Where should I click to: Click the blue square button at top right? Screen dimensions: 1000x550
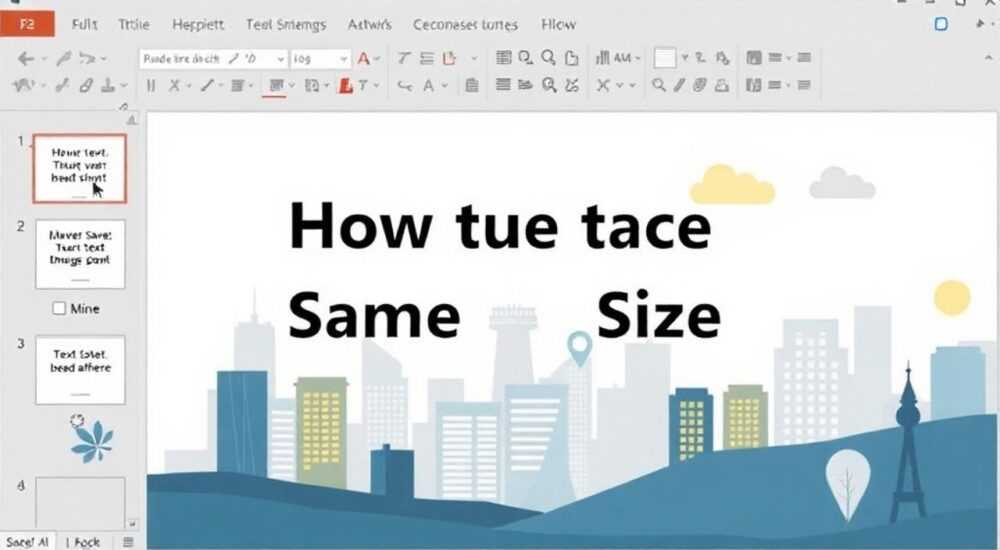point(941,24)
